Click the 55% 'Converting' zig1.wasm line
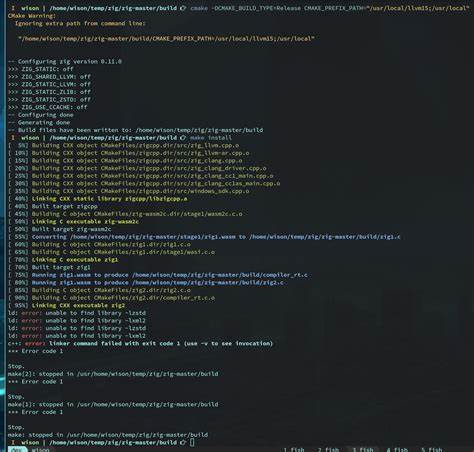The width and height of the screenshot is (474, 452). pyautogui.click(x=204, y=237)
